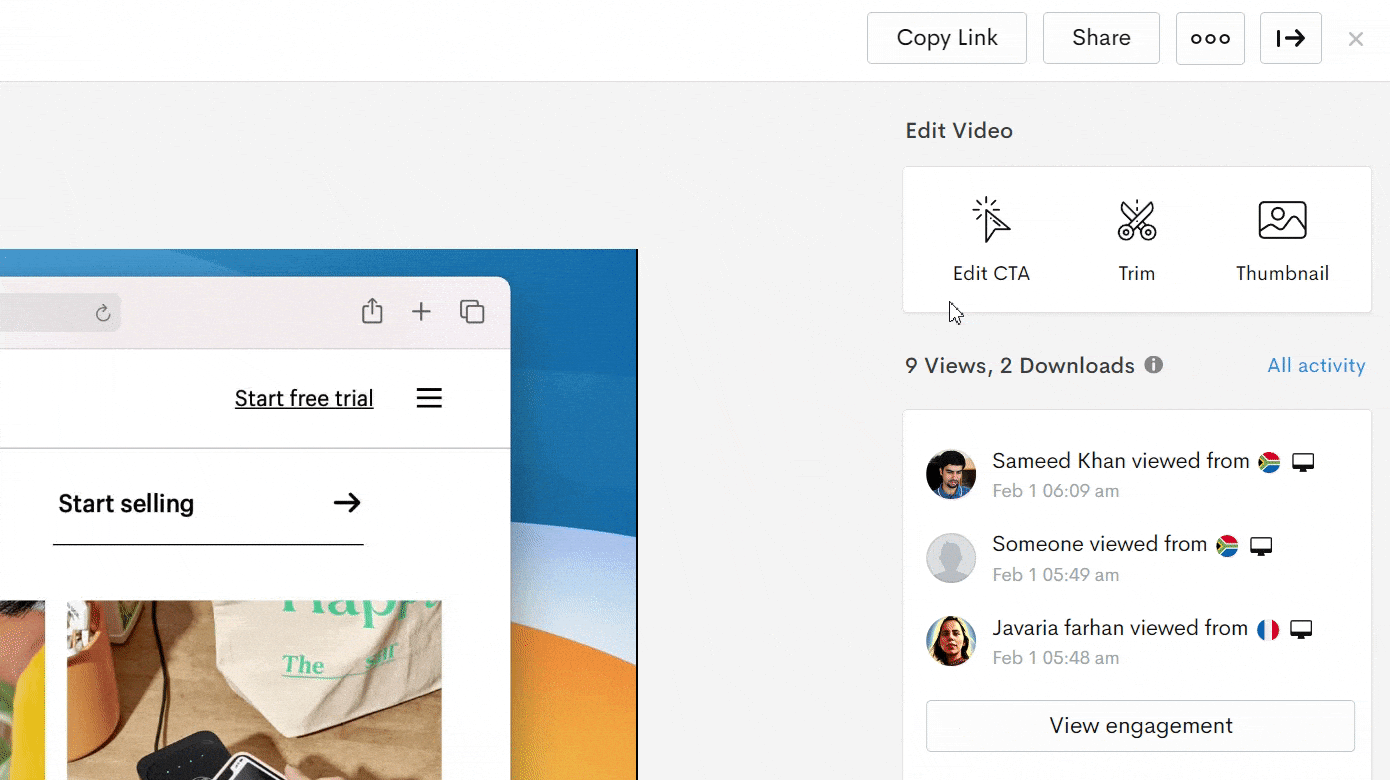Open Sameed Khan's avatar thumbnail
1390x780 pixels.
coord(951,474)
